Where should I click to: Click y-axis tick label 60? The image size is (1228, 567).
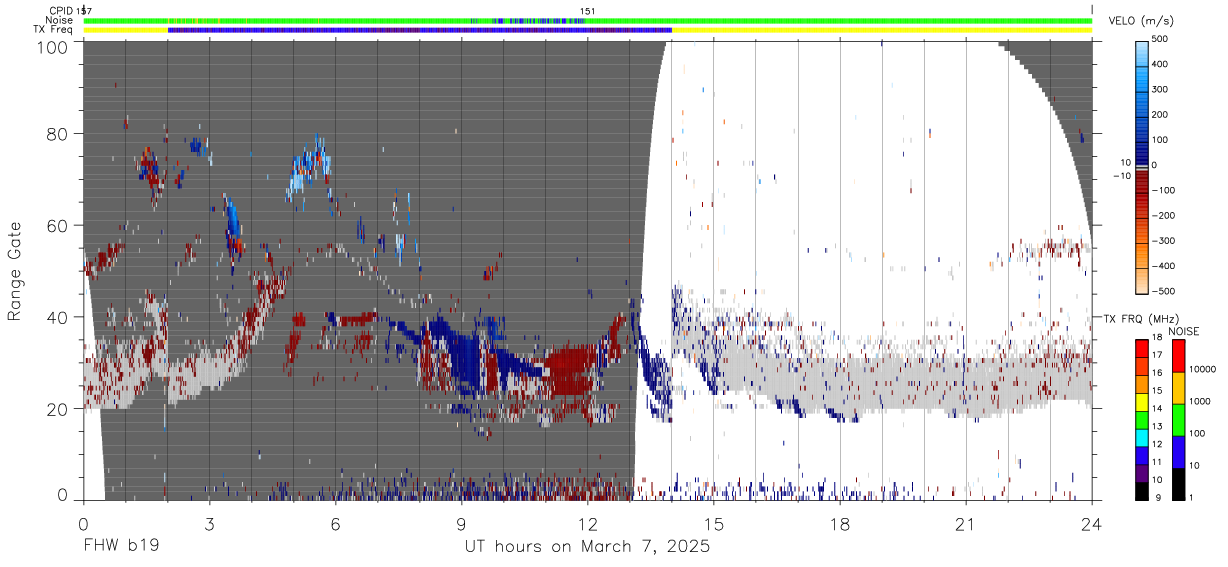click(x=57, y=226)
